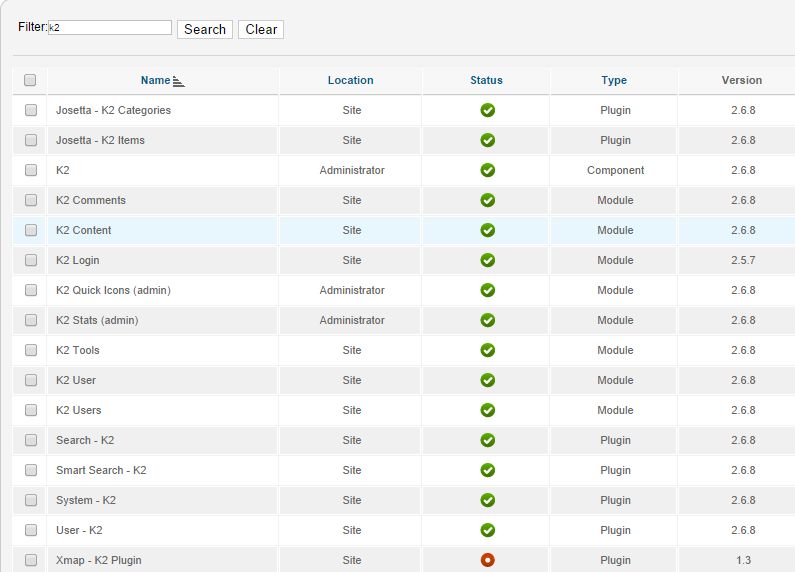Disable Search - K2 plugin via status icon
The image size is (795, 572).
click(x=487, y=440)
